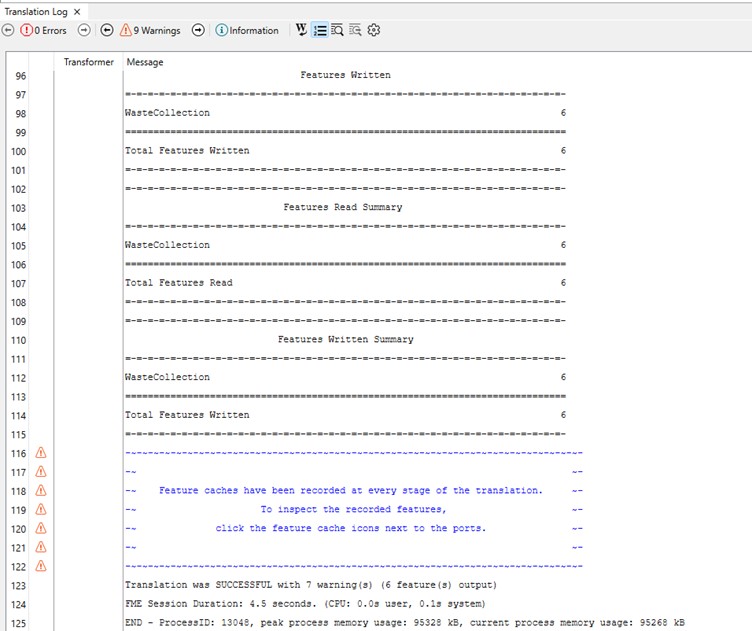Select log line number 100
Viewport: 752px width, 631px height.
19,151
